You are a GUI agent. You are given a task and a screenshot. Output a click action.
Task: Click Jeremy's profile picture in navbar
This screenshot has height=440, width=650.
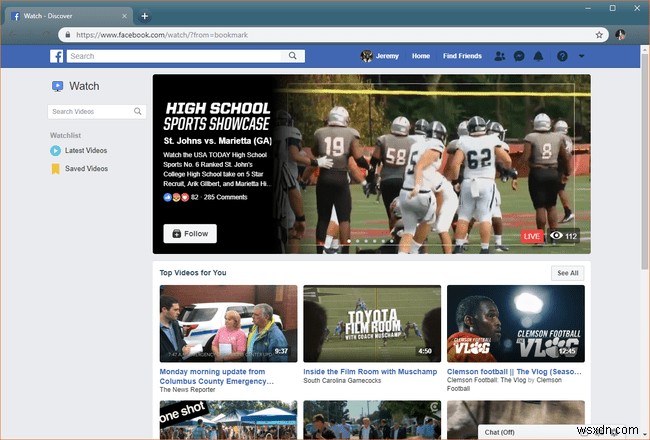tap(366, 56)
